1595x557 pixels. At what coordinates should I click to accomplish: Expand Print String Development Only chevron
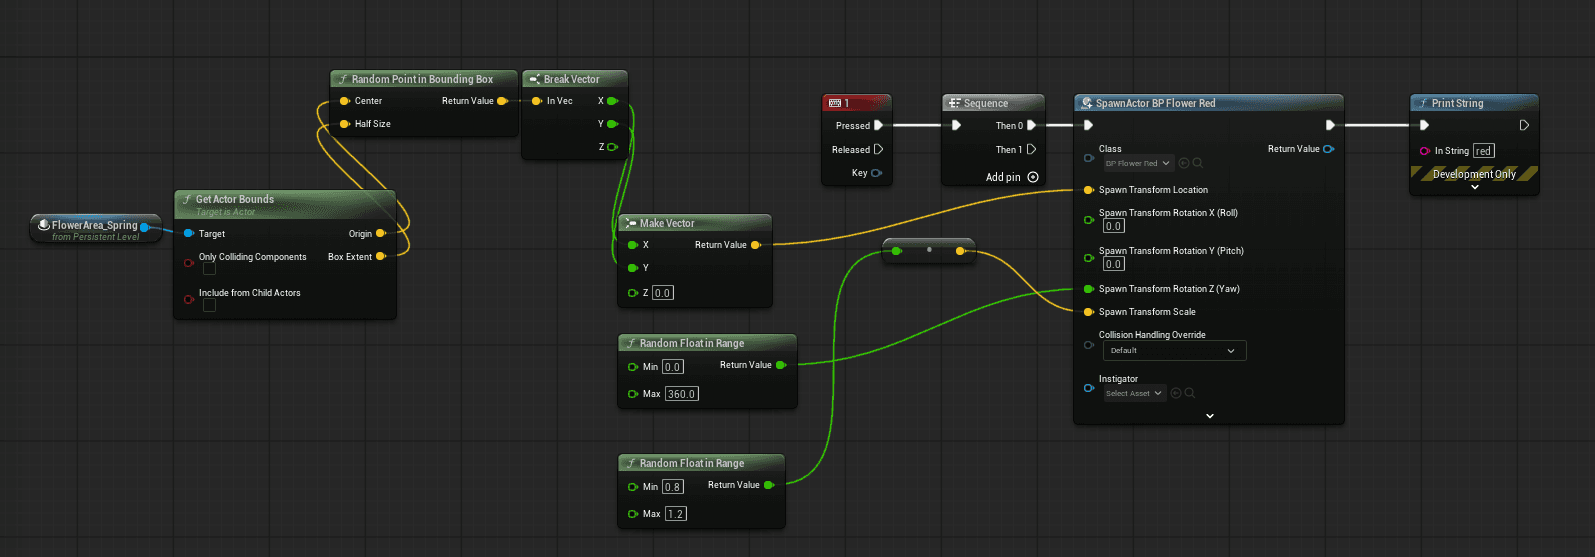pos(1474,187)
